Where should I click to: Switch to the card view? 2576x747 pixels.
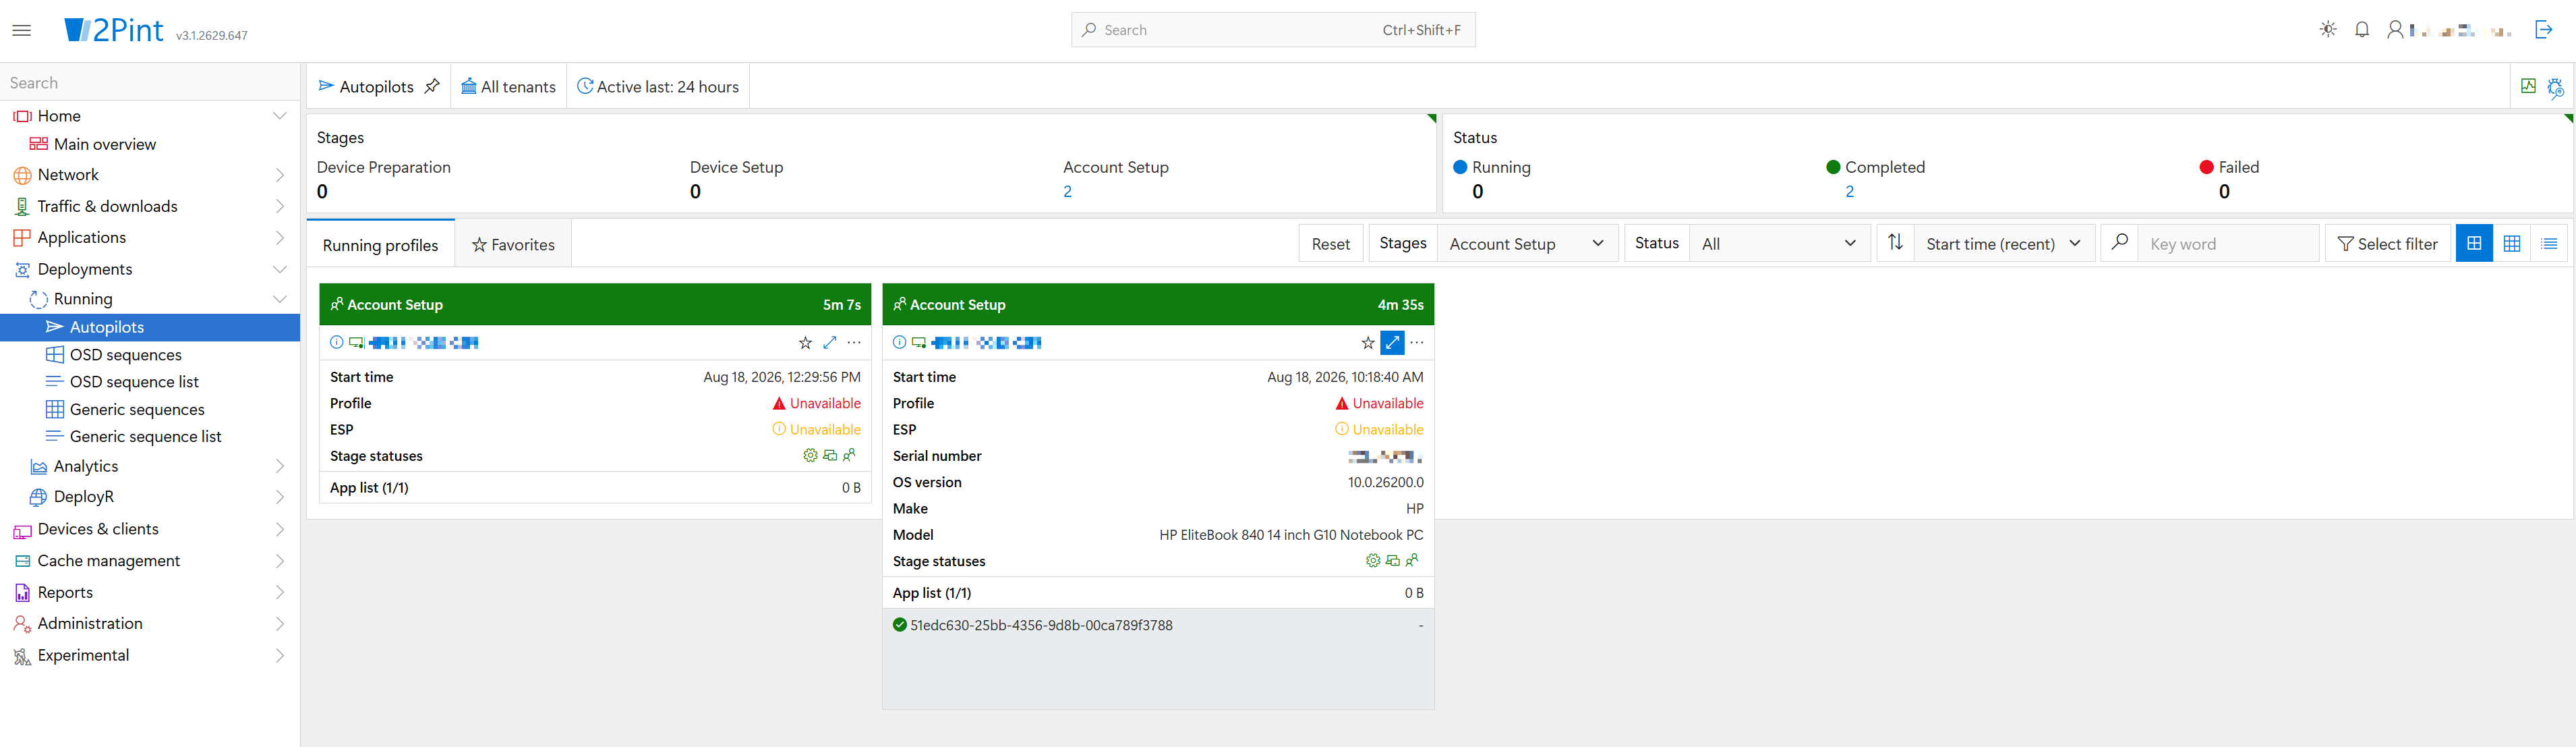click(2474, 243)
